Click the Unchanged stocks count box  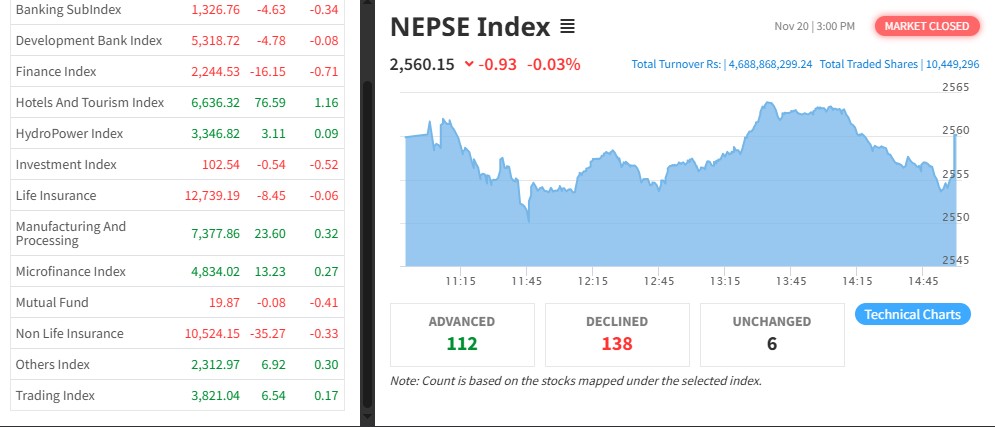pos(771,334)
